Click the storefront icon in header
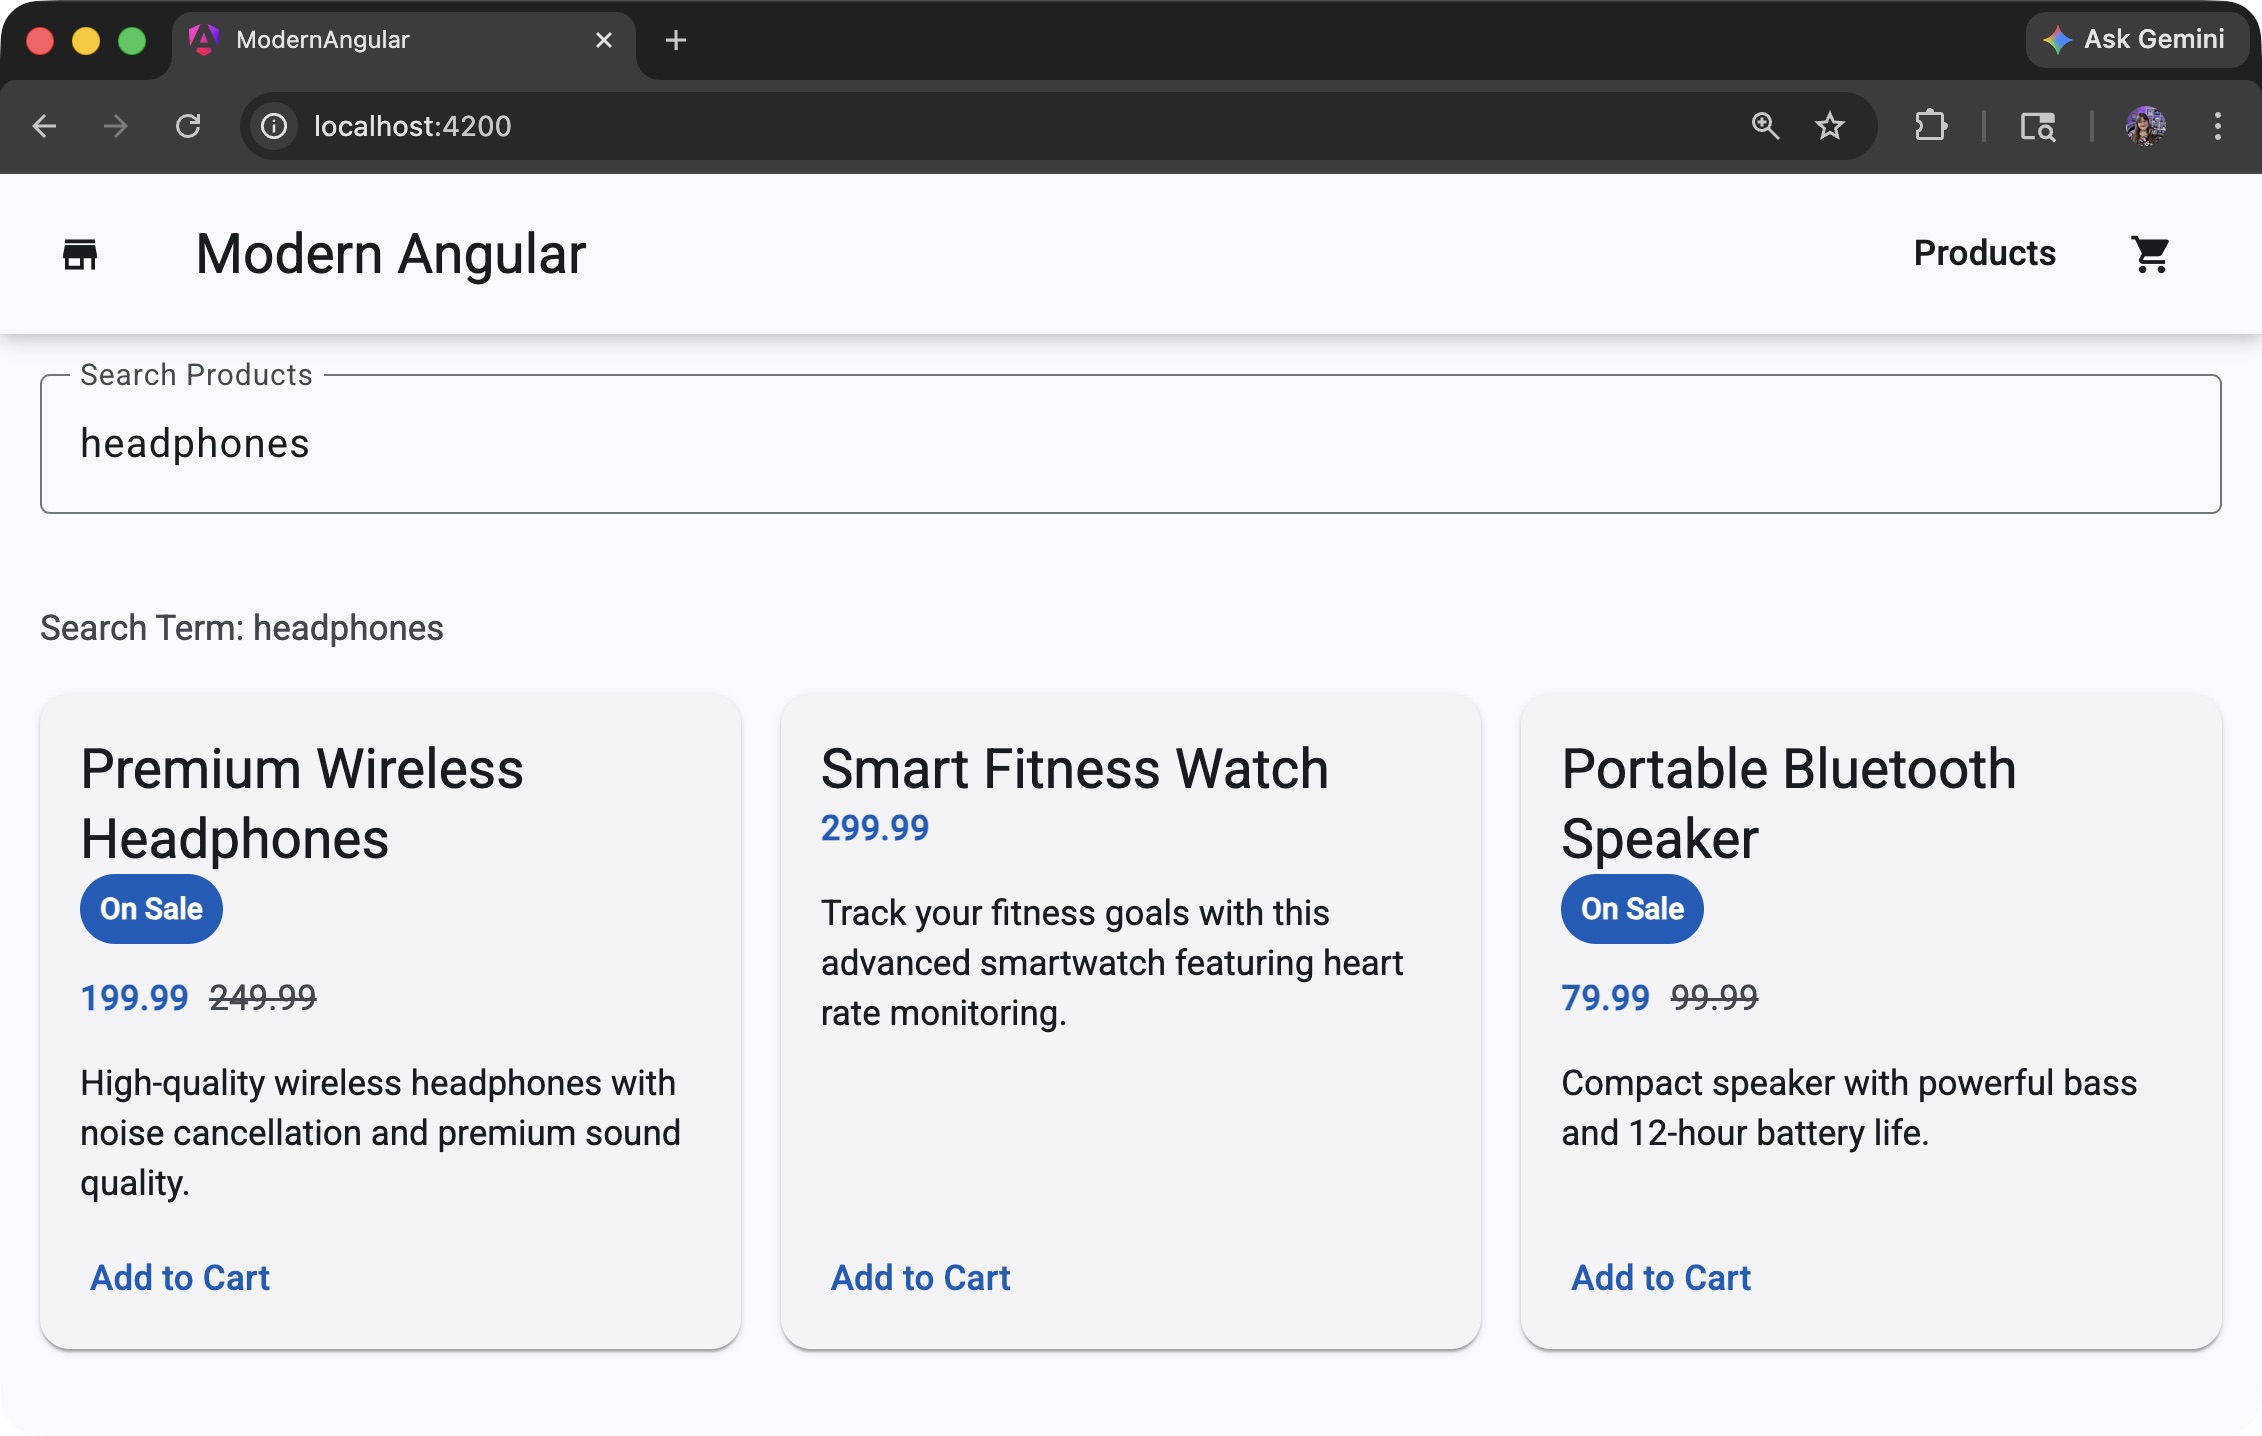This screenshot has width=2262, height=1436. pos(80,254)
